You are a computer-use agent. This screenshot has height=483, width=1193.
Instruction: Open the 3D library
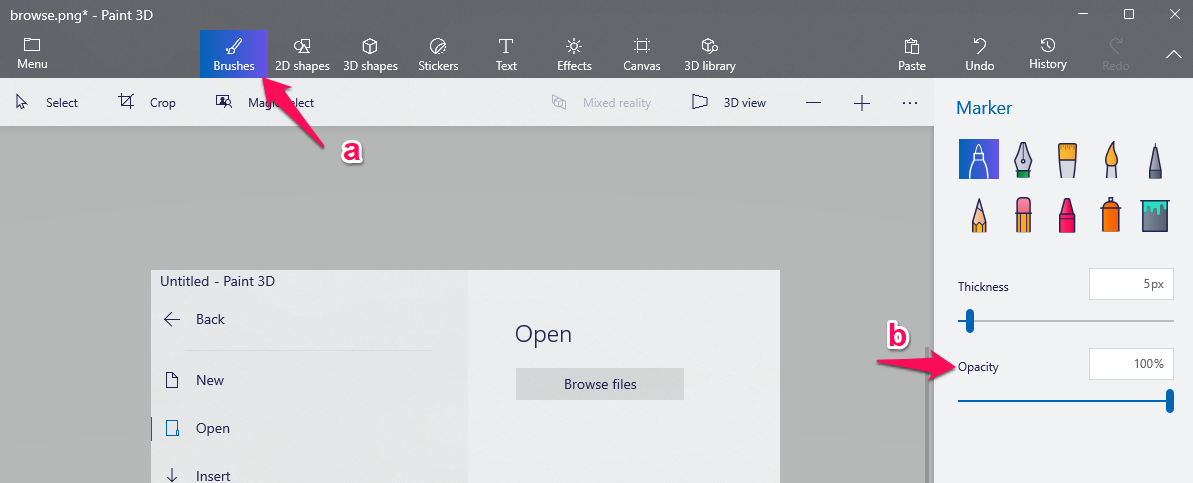710,54
